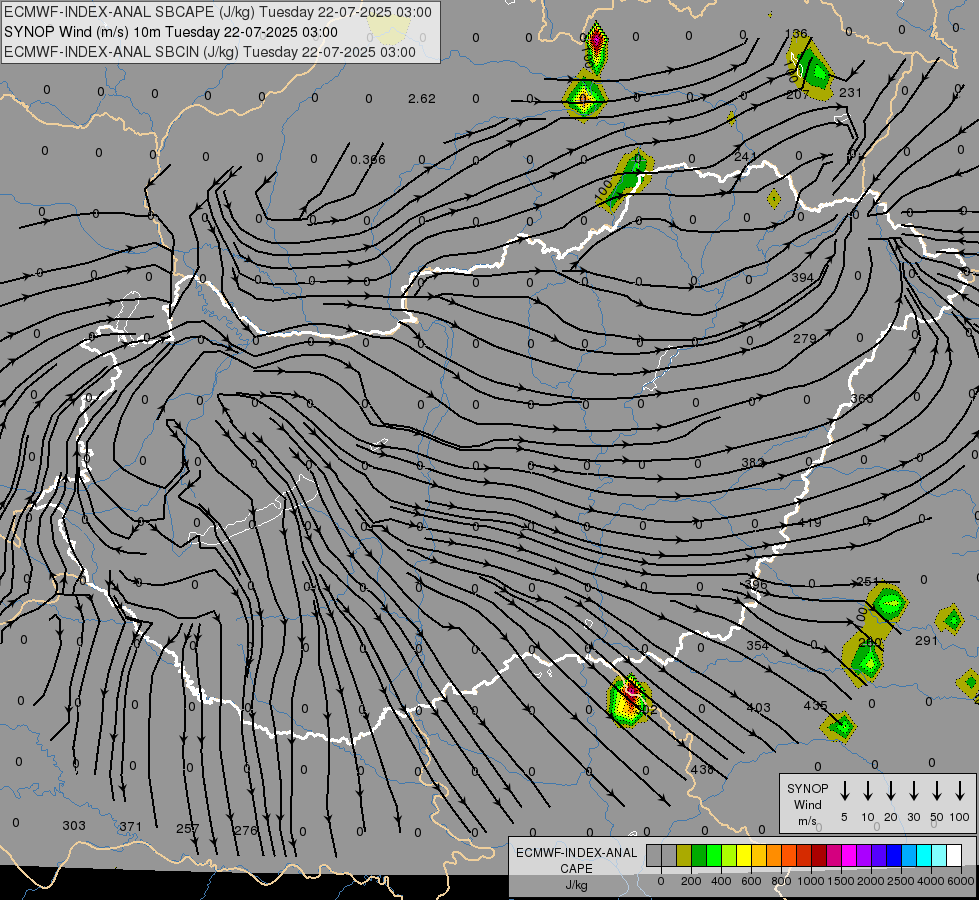Select the bright cyan CAPE legend swatch
Viewport: 979px width, 900px height.
click(923, 856)
